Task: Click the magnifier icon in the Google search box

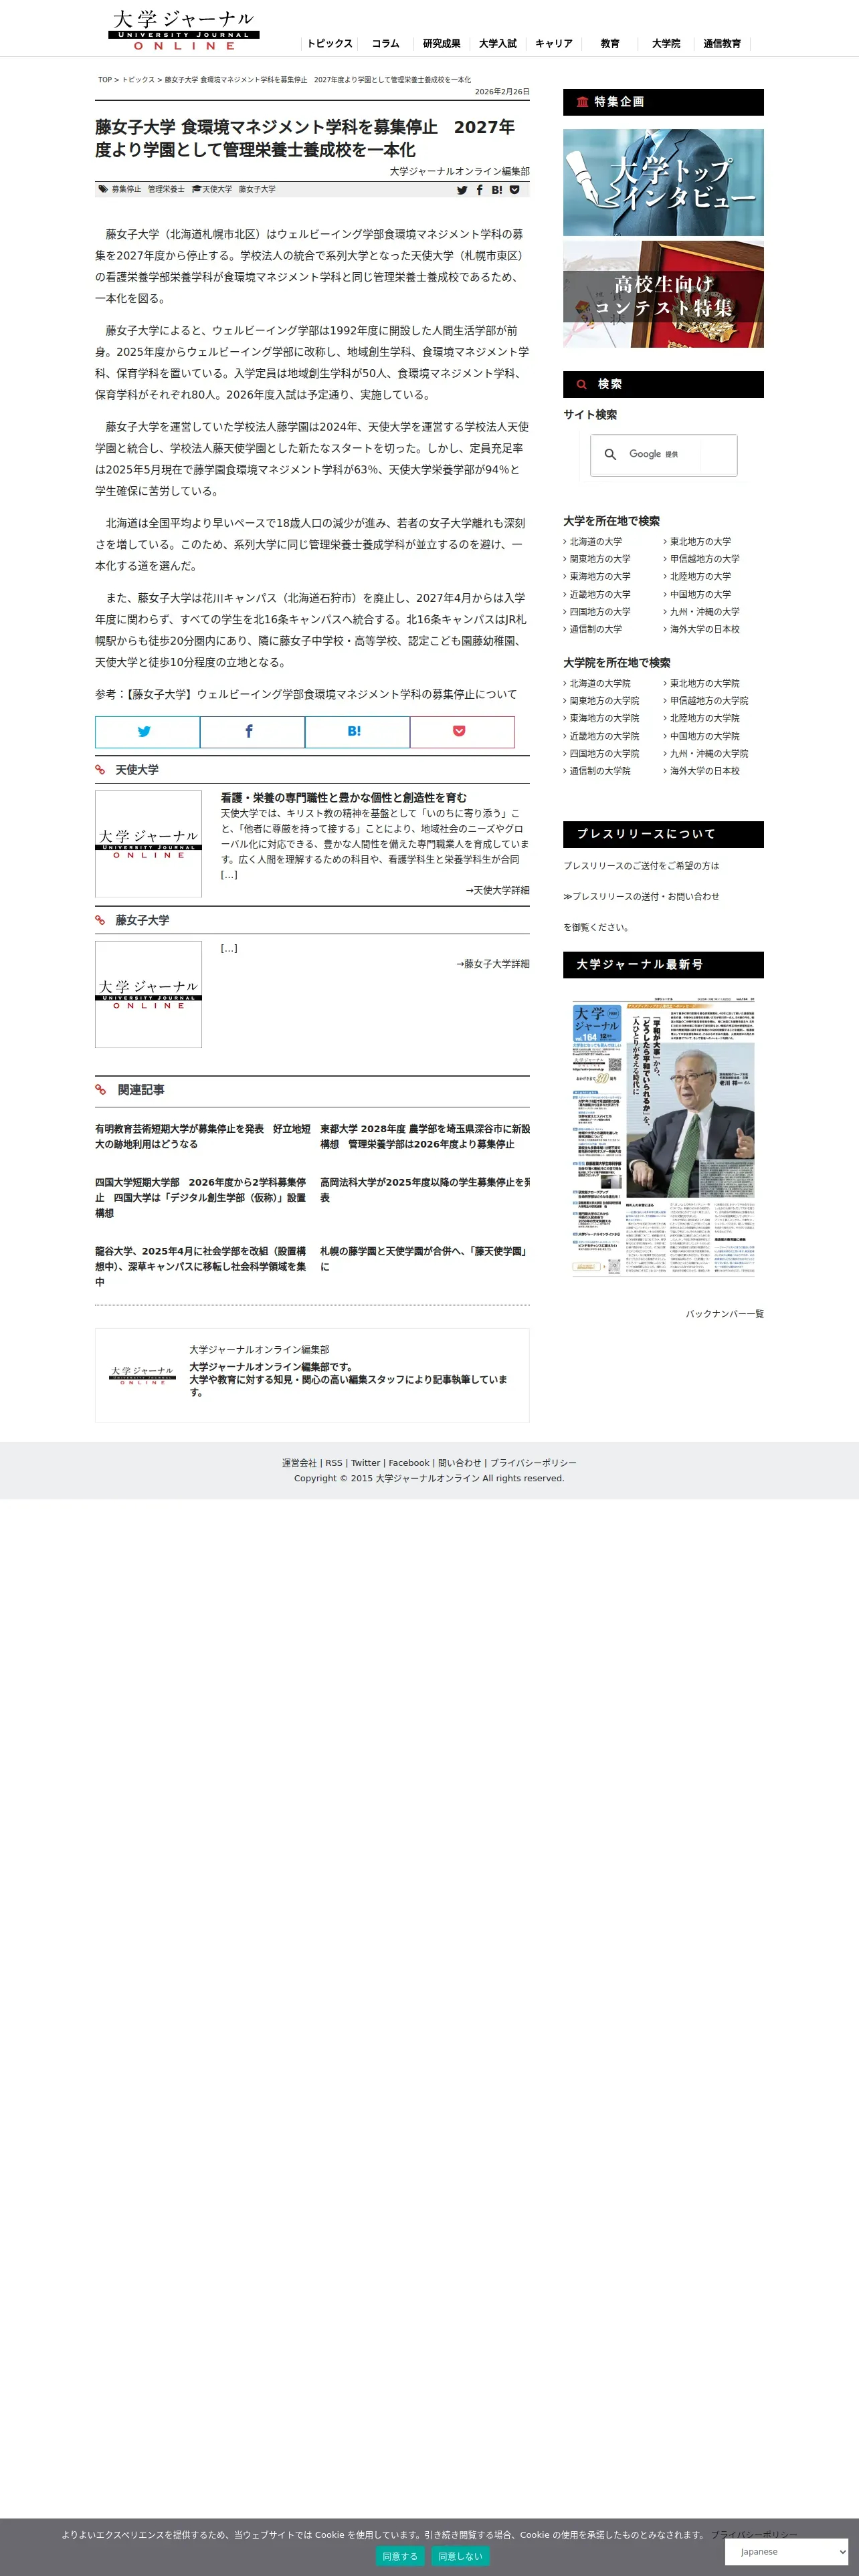Action: [610, 454]
